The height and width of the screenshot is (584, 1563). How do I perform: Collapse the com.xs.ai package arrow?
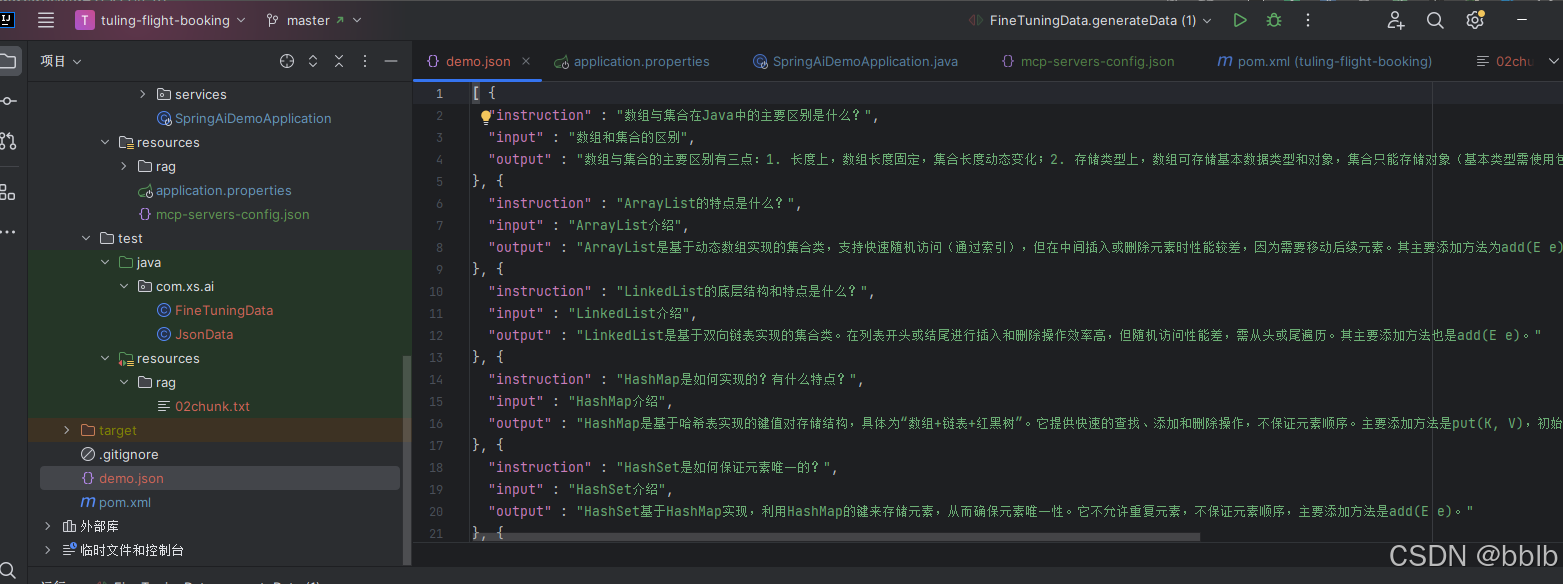coord(124,286)
